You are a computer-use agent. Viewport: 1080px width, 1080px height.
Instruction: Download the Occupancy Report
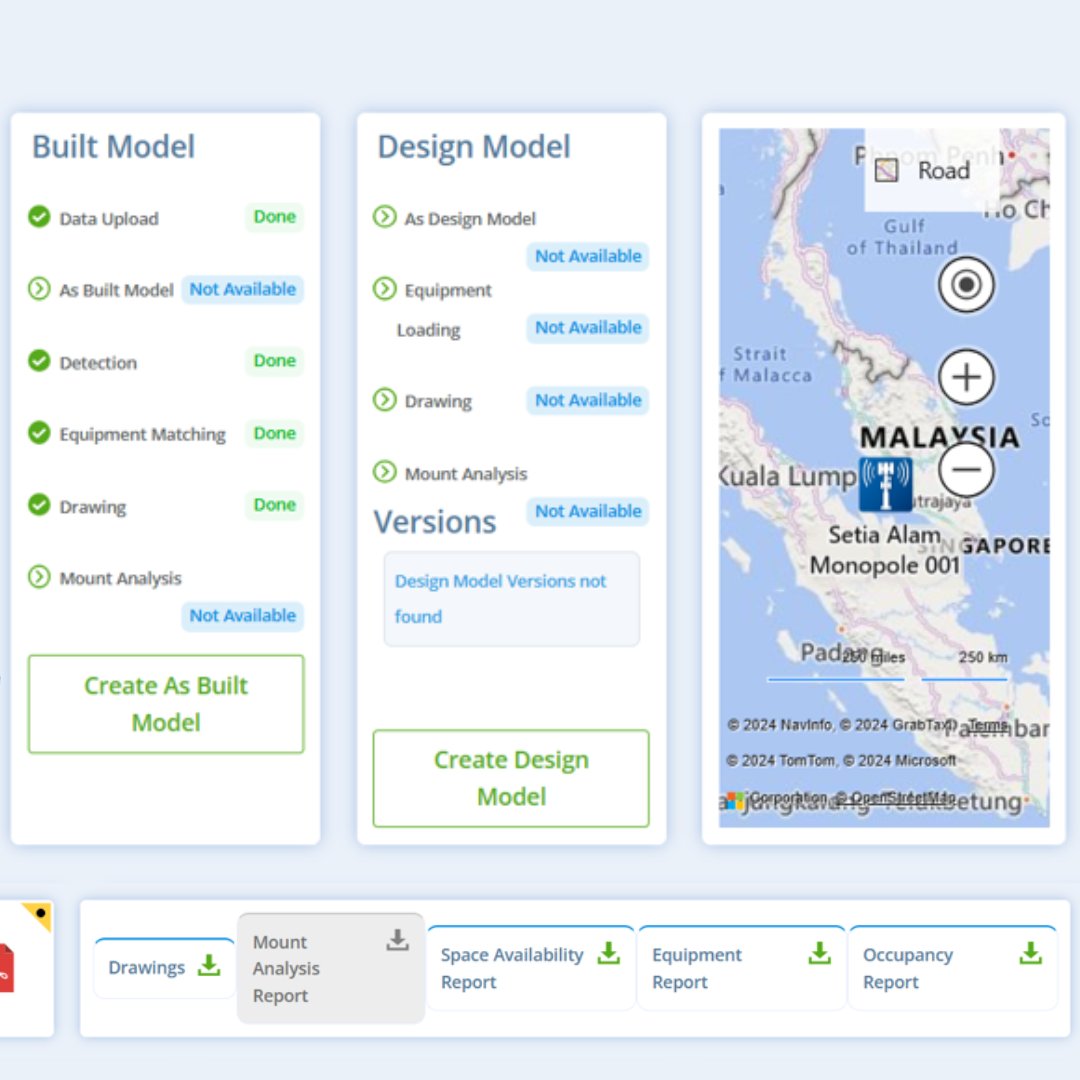click(1030, 953)
